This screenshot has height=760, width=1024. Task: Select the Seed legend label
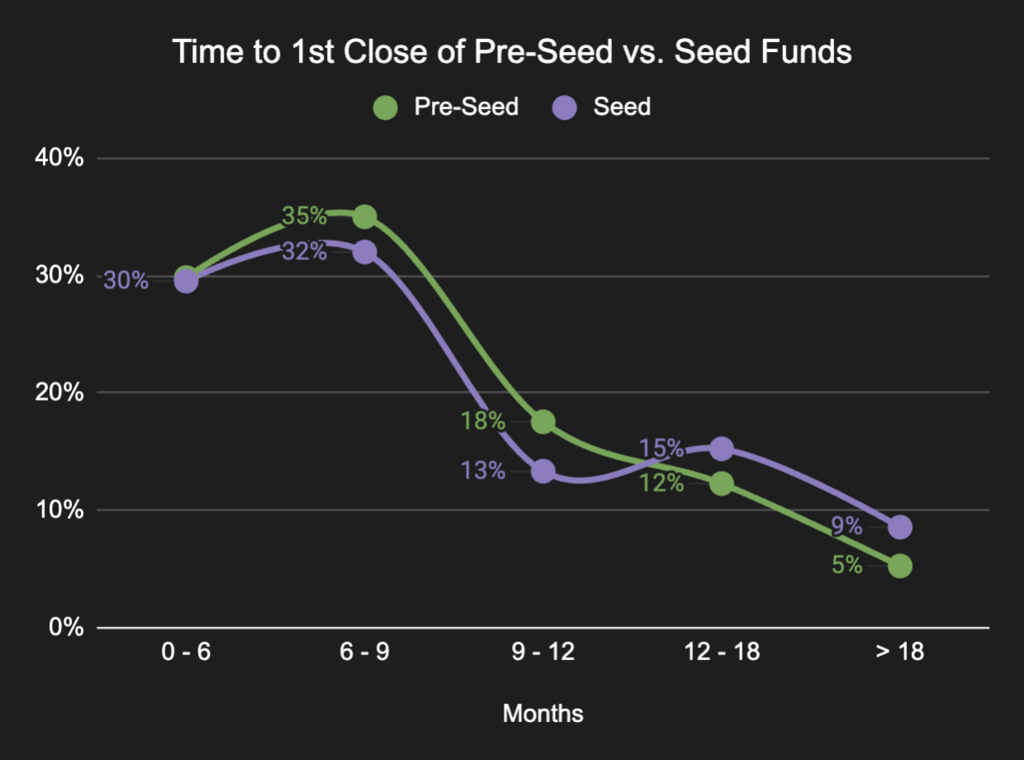tap(622, 107)
